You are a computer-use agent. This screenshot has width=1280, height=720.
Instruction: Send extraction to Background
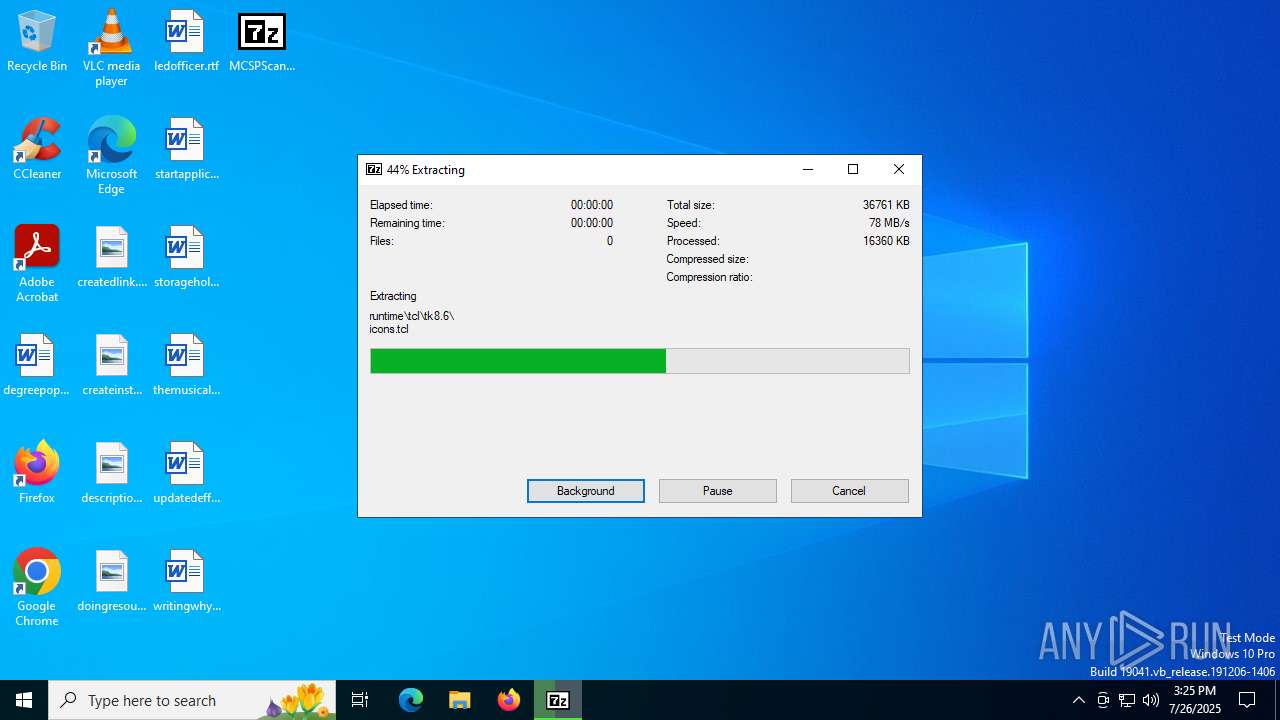(586, 491)
